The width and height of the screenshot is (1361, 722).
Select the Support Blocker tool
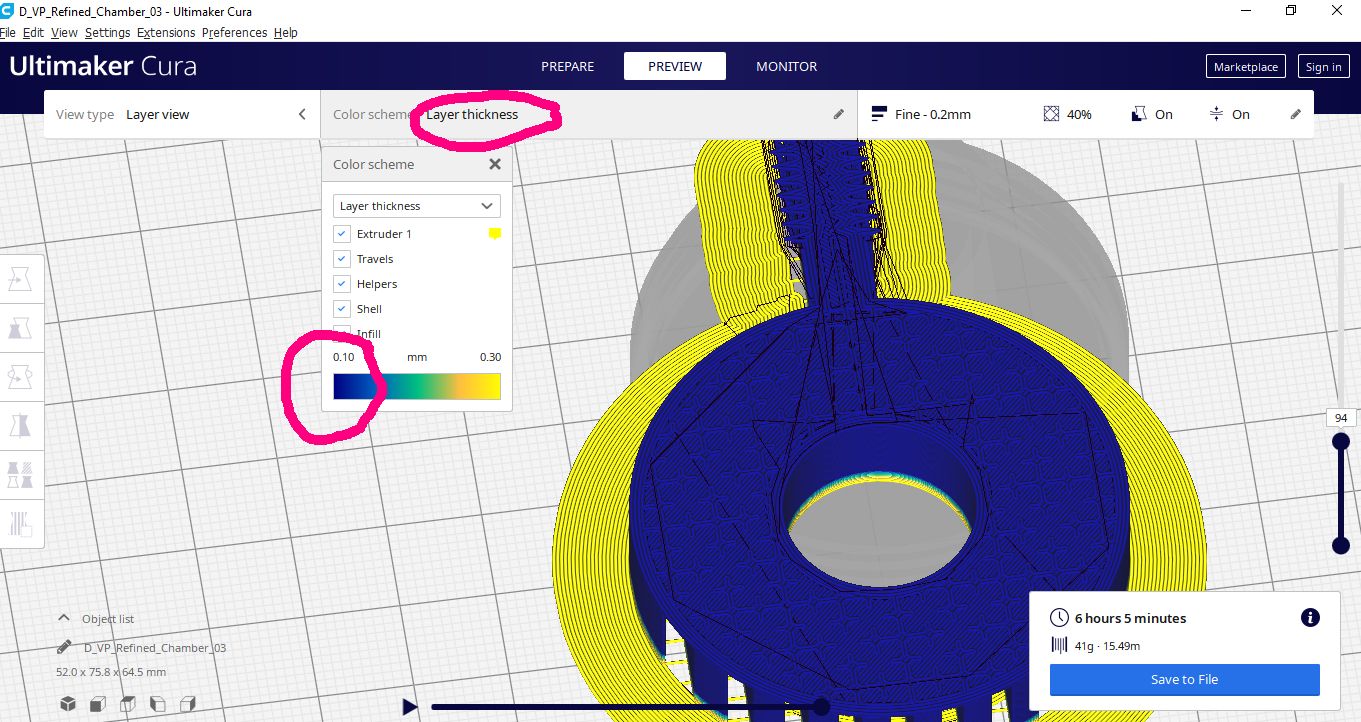[19, 522]
